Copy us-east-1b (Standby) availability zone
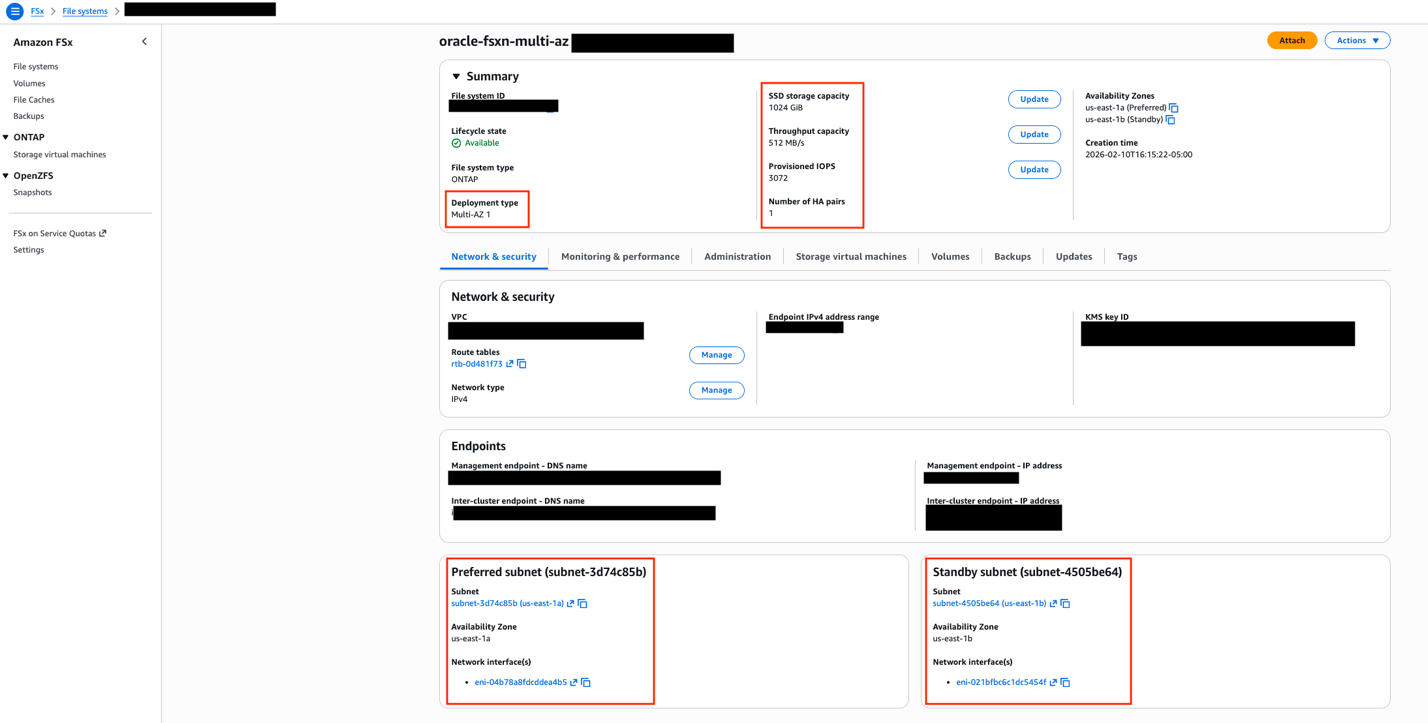The width and height of the screenshot is (1428, 723). tap(1171, 120)
